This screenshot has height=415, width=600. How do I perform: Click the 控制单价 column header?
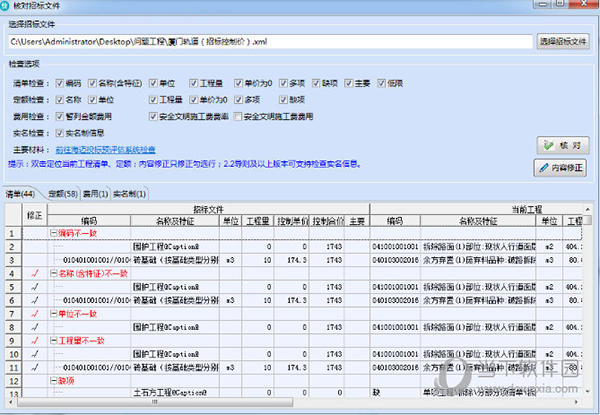[292, 221]
